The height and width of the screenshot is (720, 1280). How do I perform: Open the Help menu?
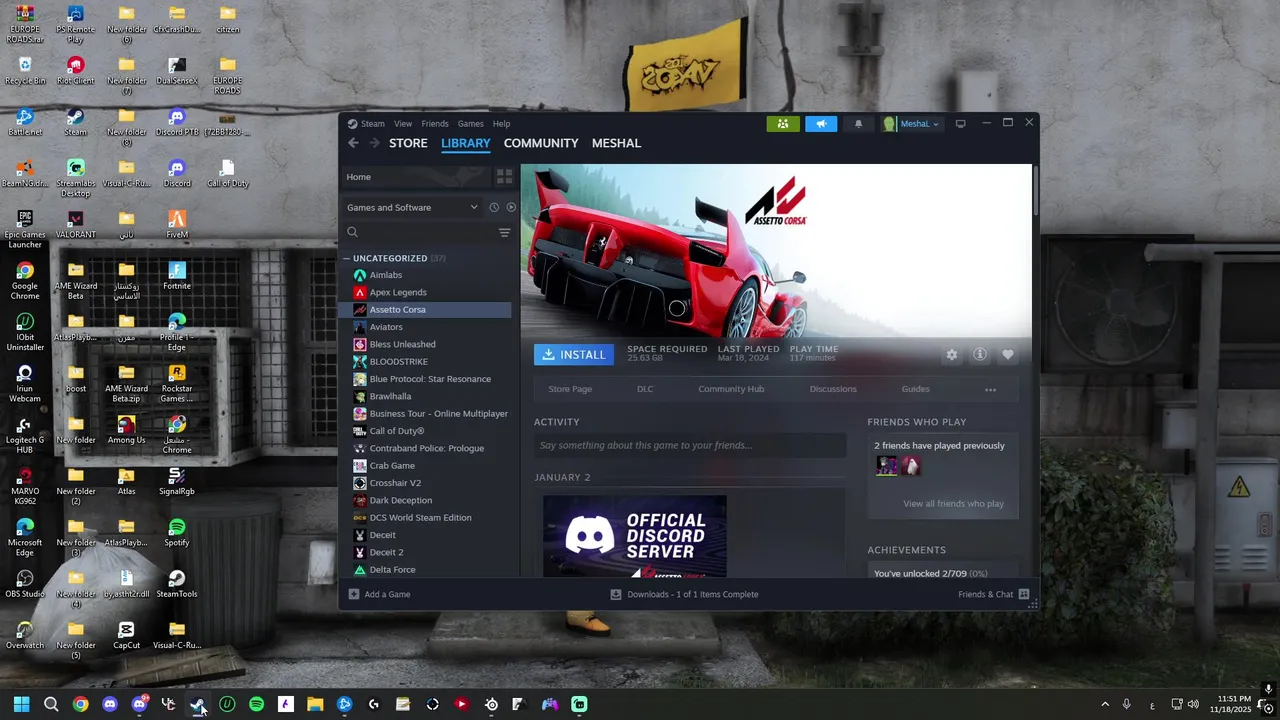coord(501,124)
